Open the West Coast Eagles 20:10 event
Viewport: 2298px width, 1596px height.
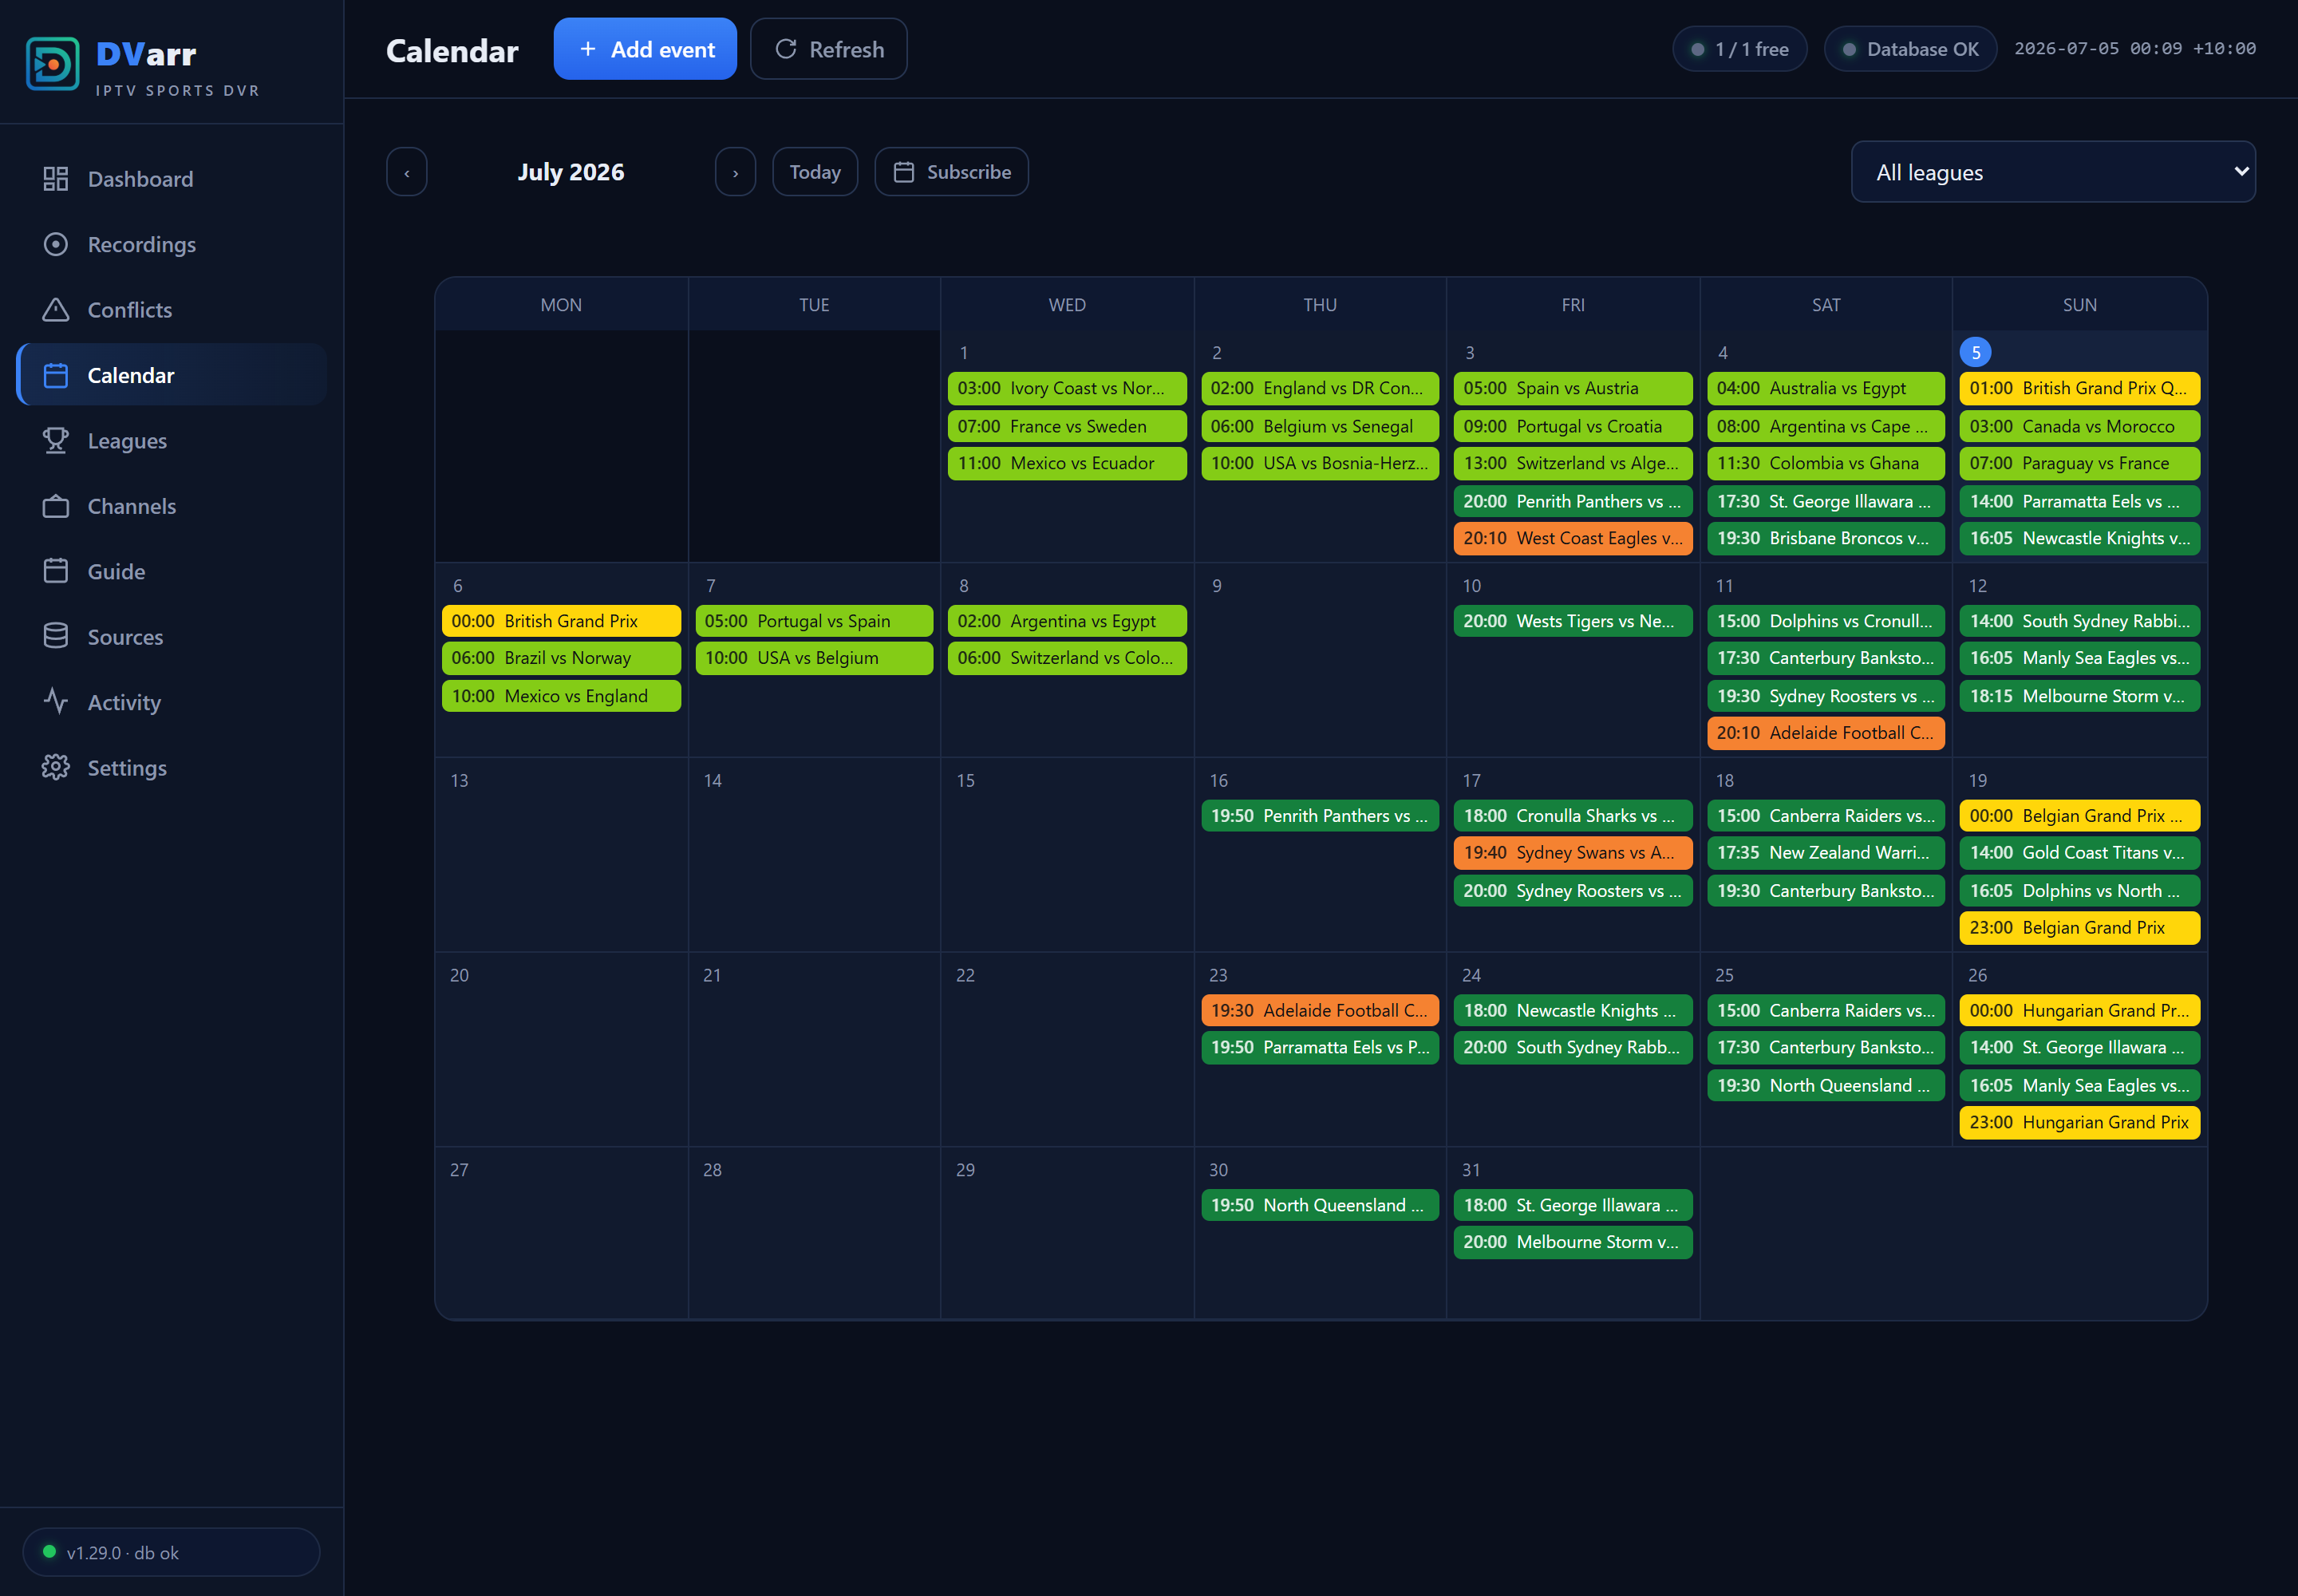(x=1572, y=538)
